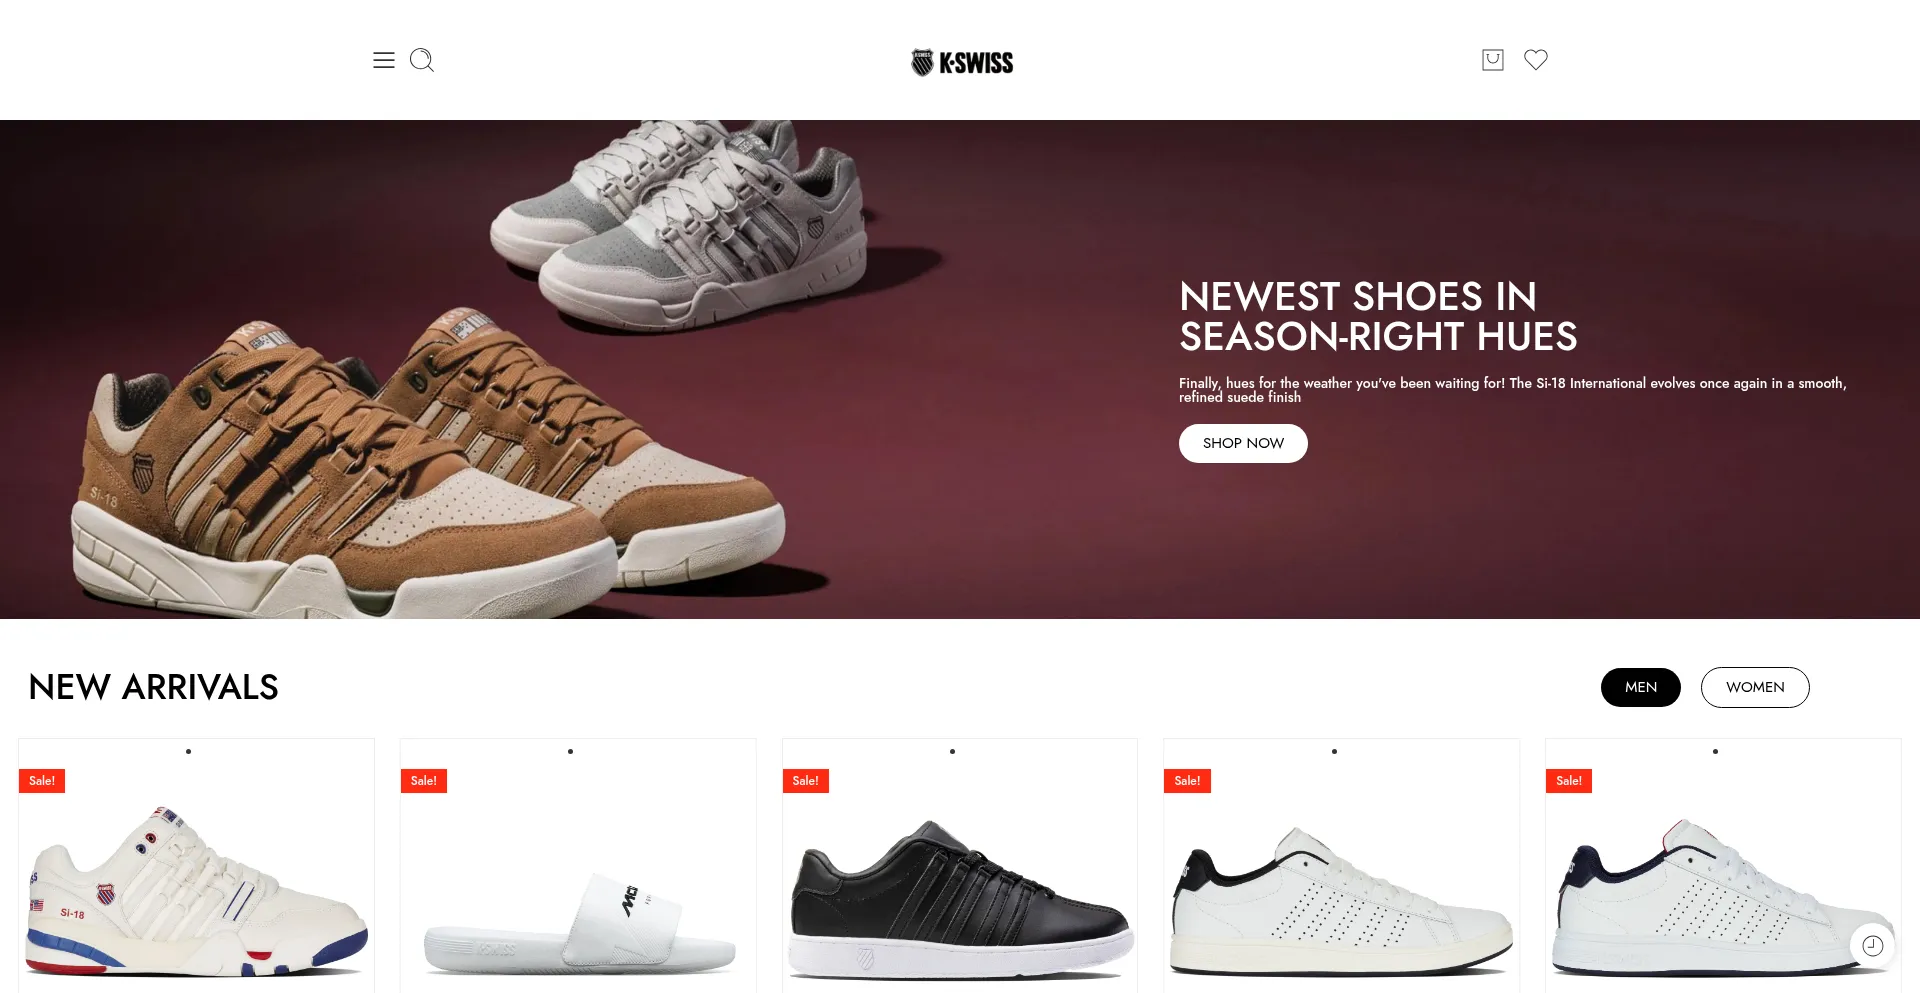Open the wishlist heart icon
Screen dimensions: 1920x993
[1536, 60]
